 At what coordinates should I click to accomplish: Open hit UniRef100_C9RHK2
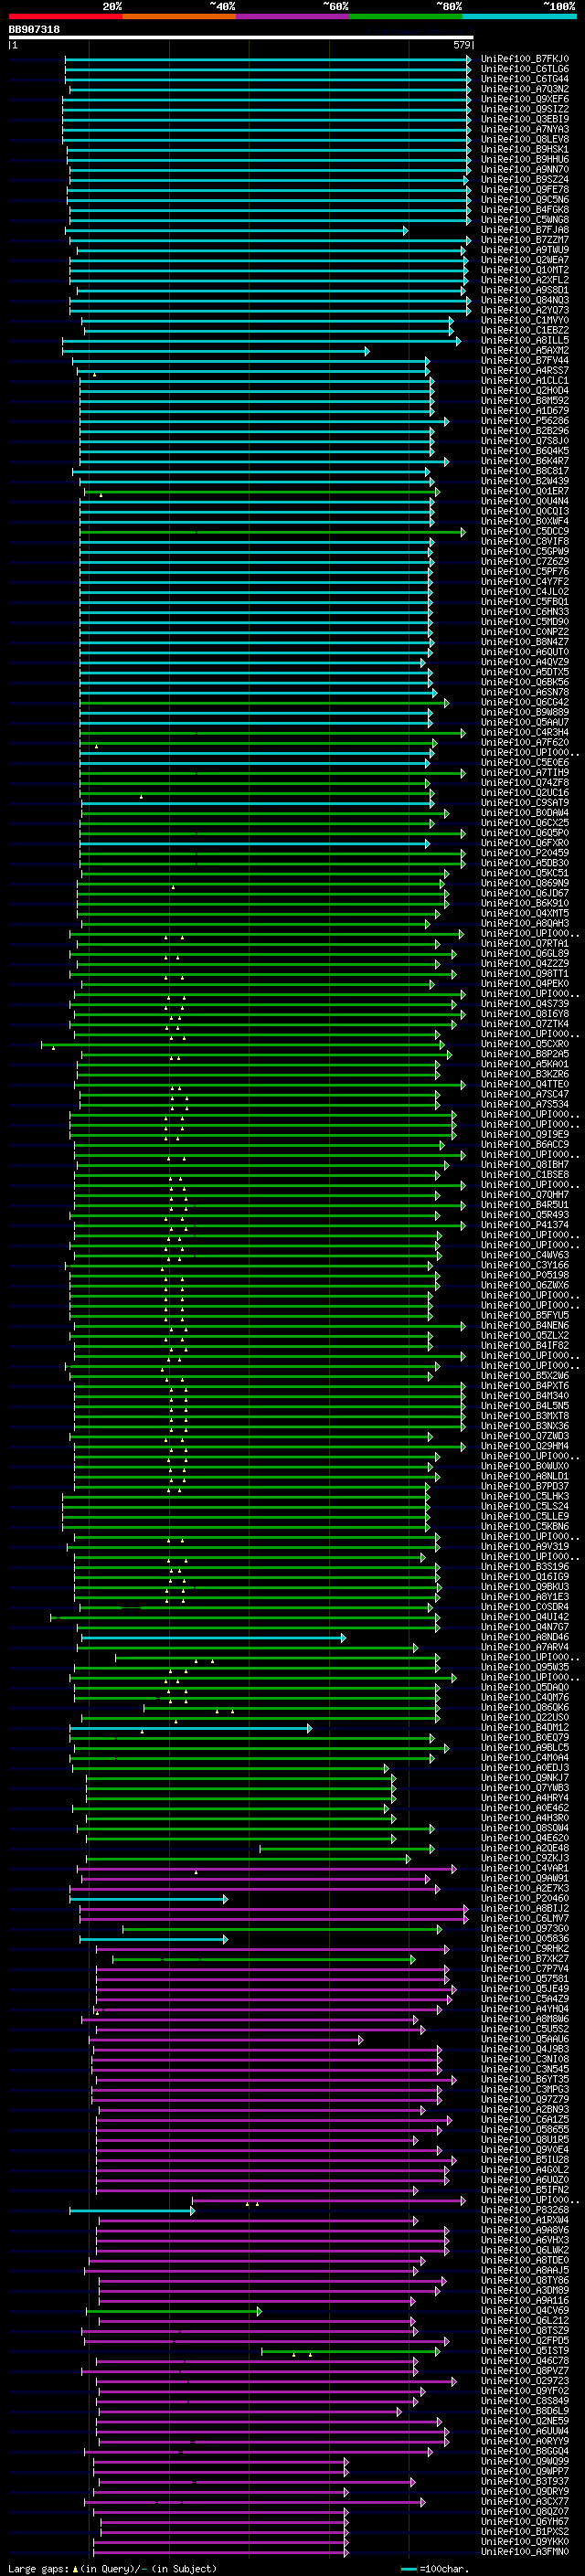click(525, 1949)
